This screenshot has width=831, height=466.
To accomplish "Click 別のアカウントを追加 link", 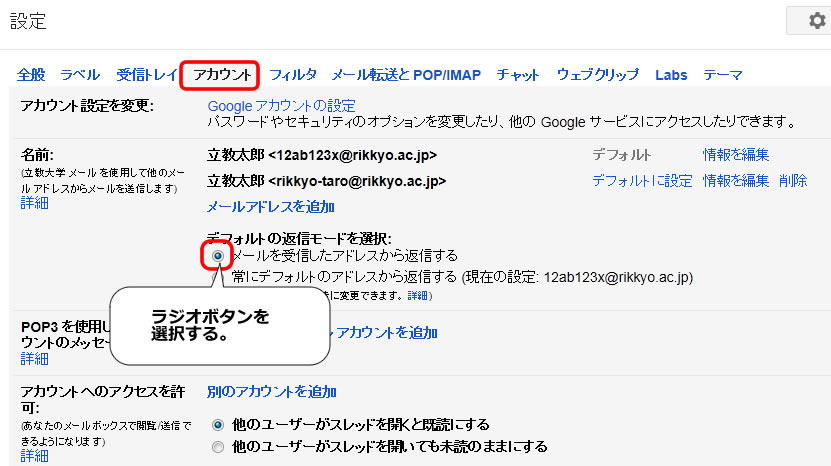I will [x=272, y=392].
